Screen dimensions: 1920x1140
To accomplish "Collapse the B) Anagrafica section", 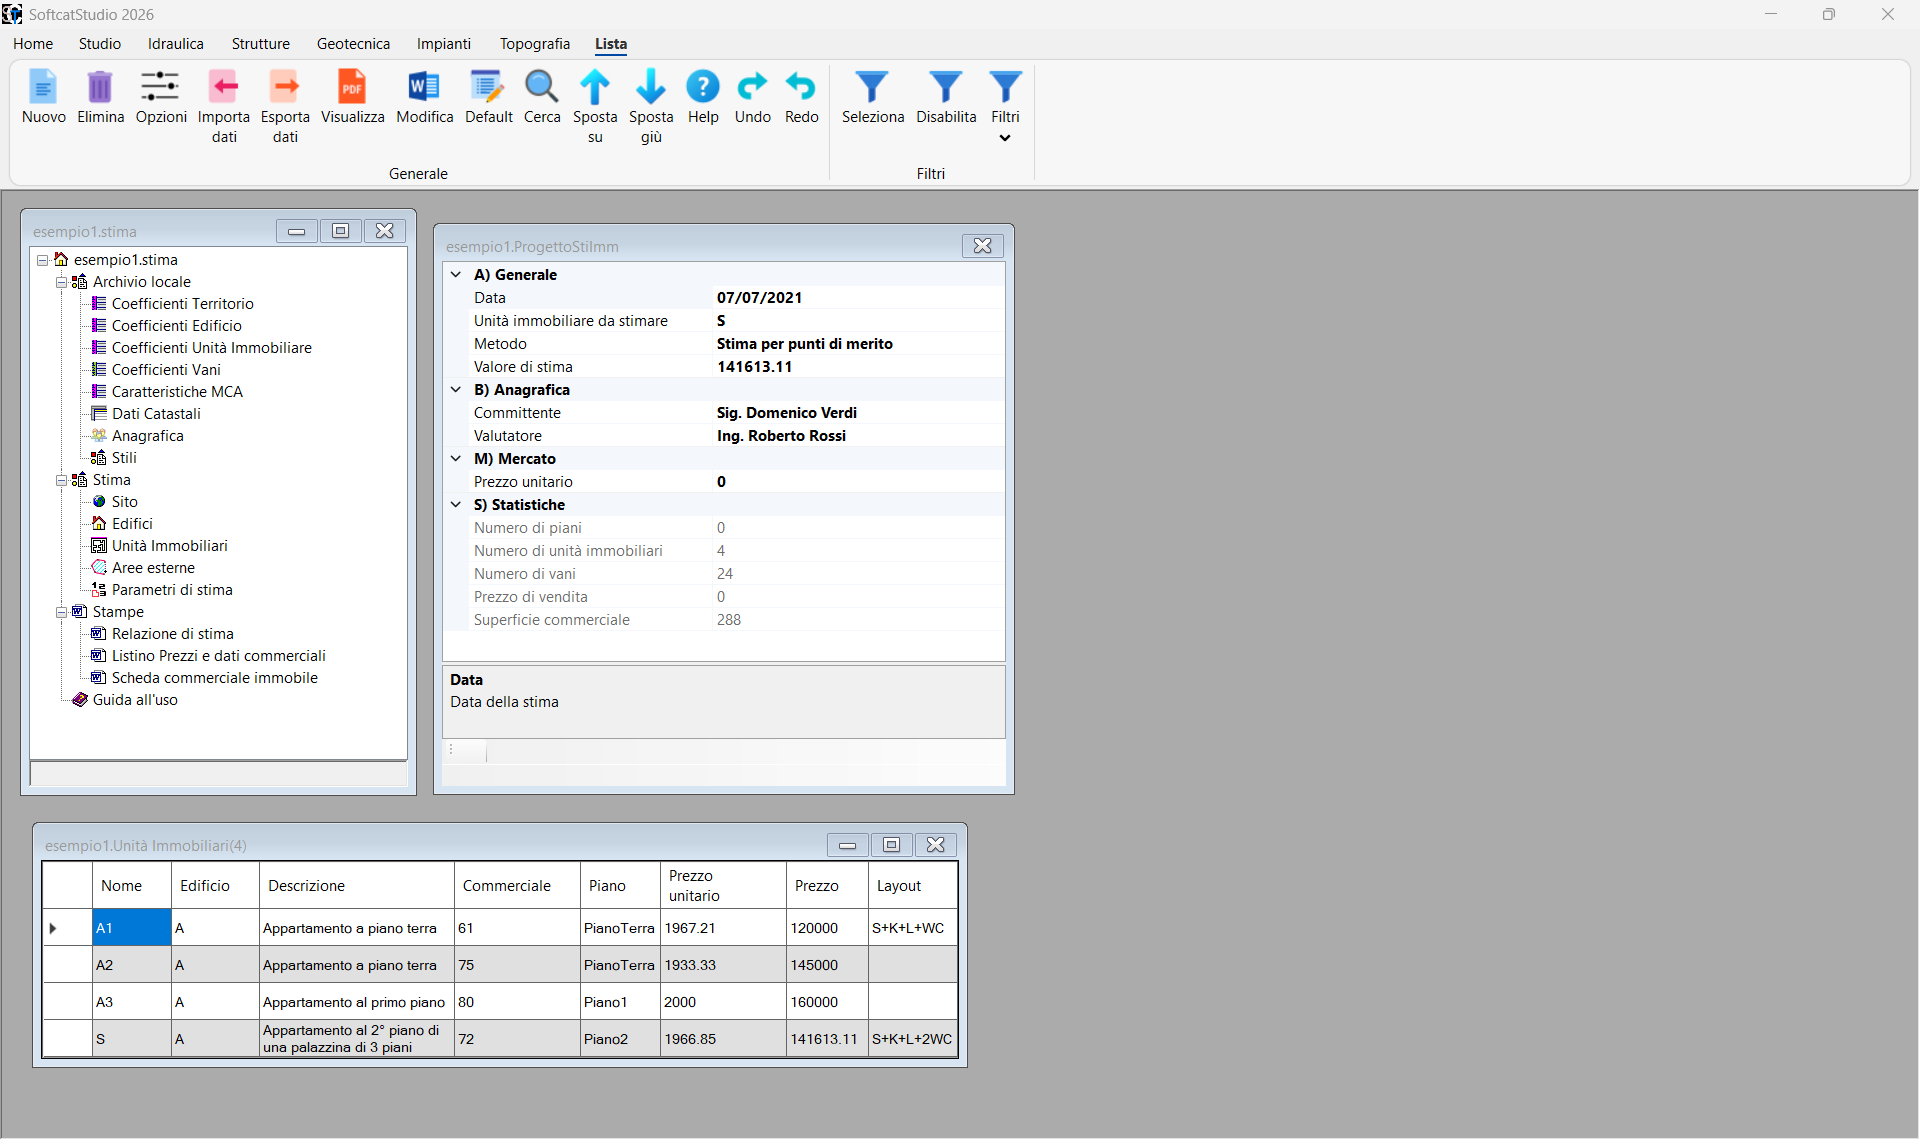I will click(x=456, y=389).
